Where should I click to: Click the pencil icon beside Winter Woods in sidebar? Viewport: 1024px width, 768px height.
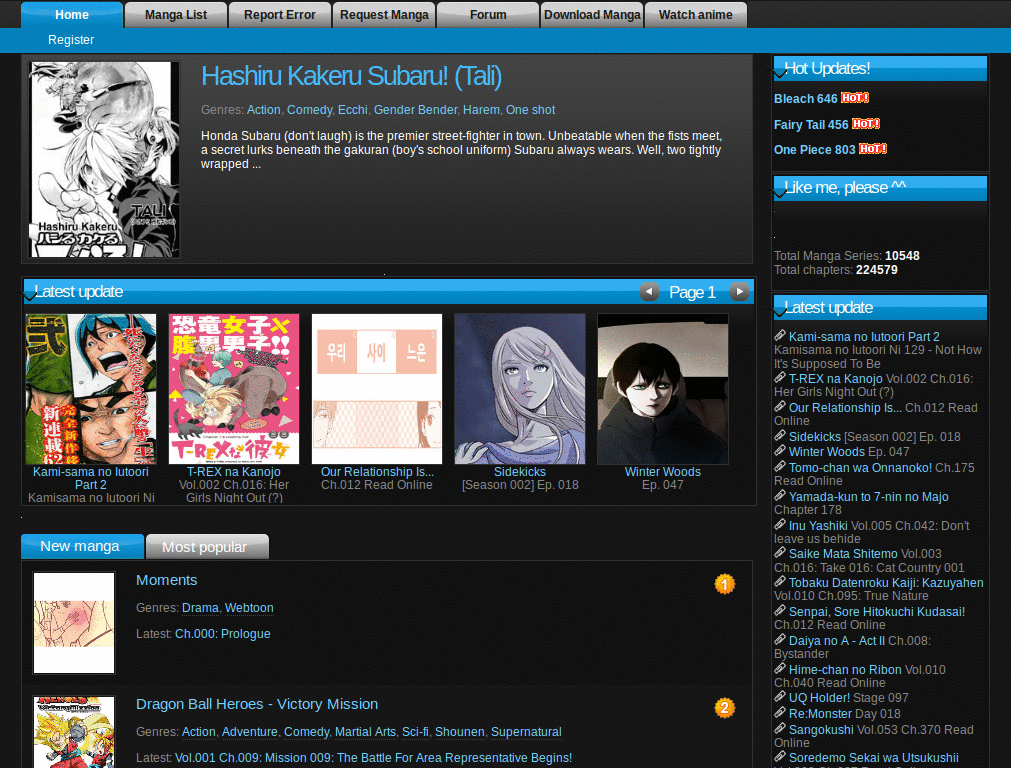[x=780, y=451]
